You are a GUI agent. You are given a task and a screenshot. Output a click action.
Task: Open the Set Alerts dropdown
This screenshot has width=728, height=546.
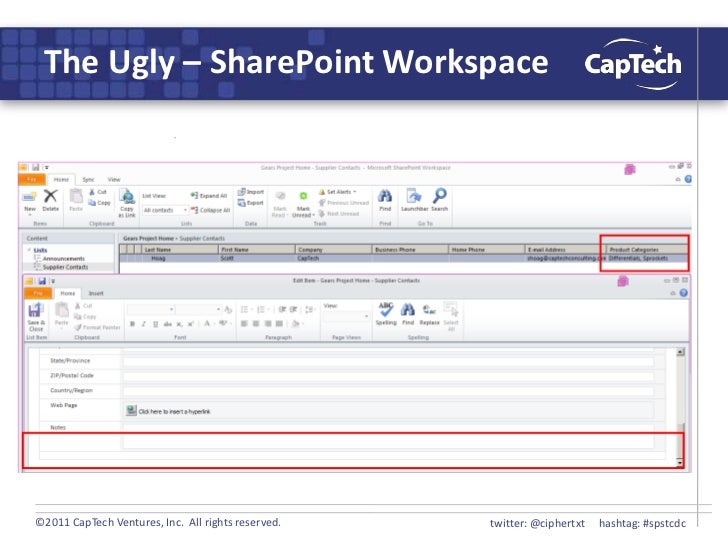coord(338,192)
